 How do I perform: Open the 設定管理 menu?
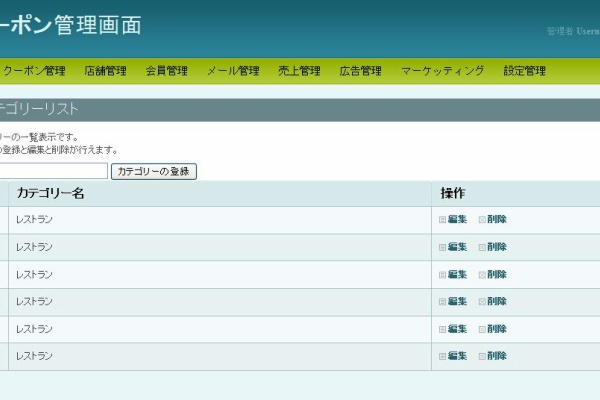coord(525,71)
